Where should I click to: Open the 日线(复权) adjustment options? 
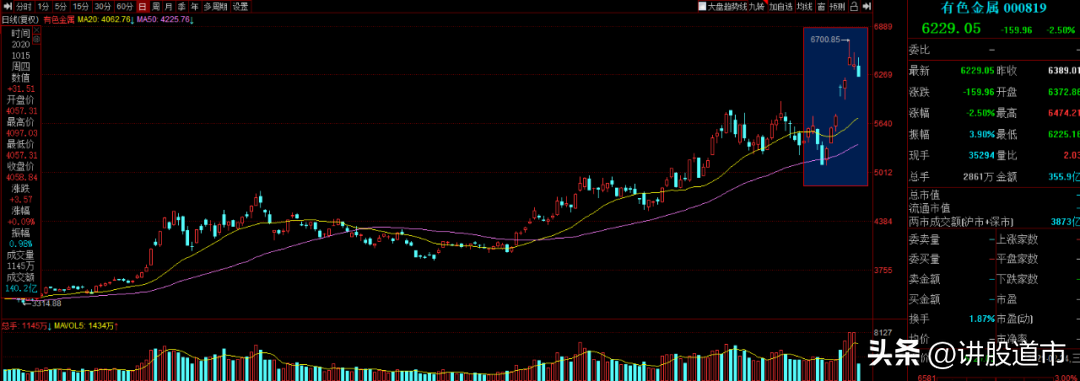(x=20, y=20)
